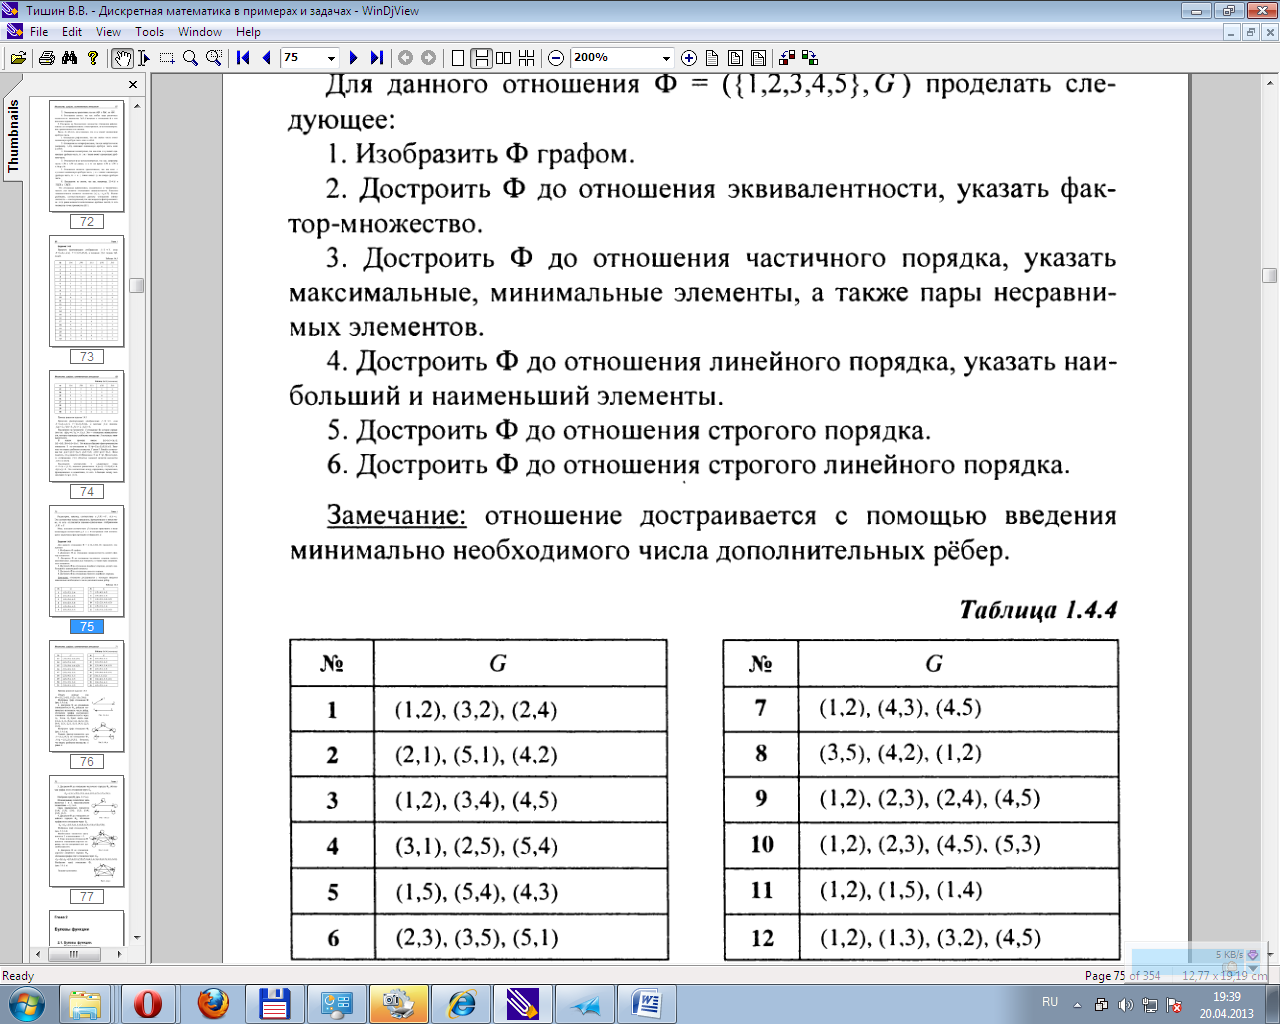
Task: Click the page field showing 75
Action: [x=302, y=58]
